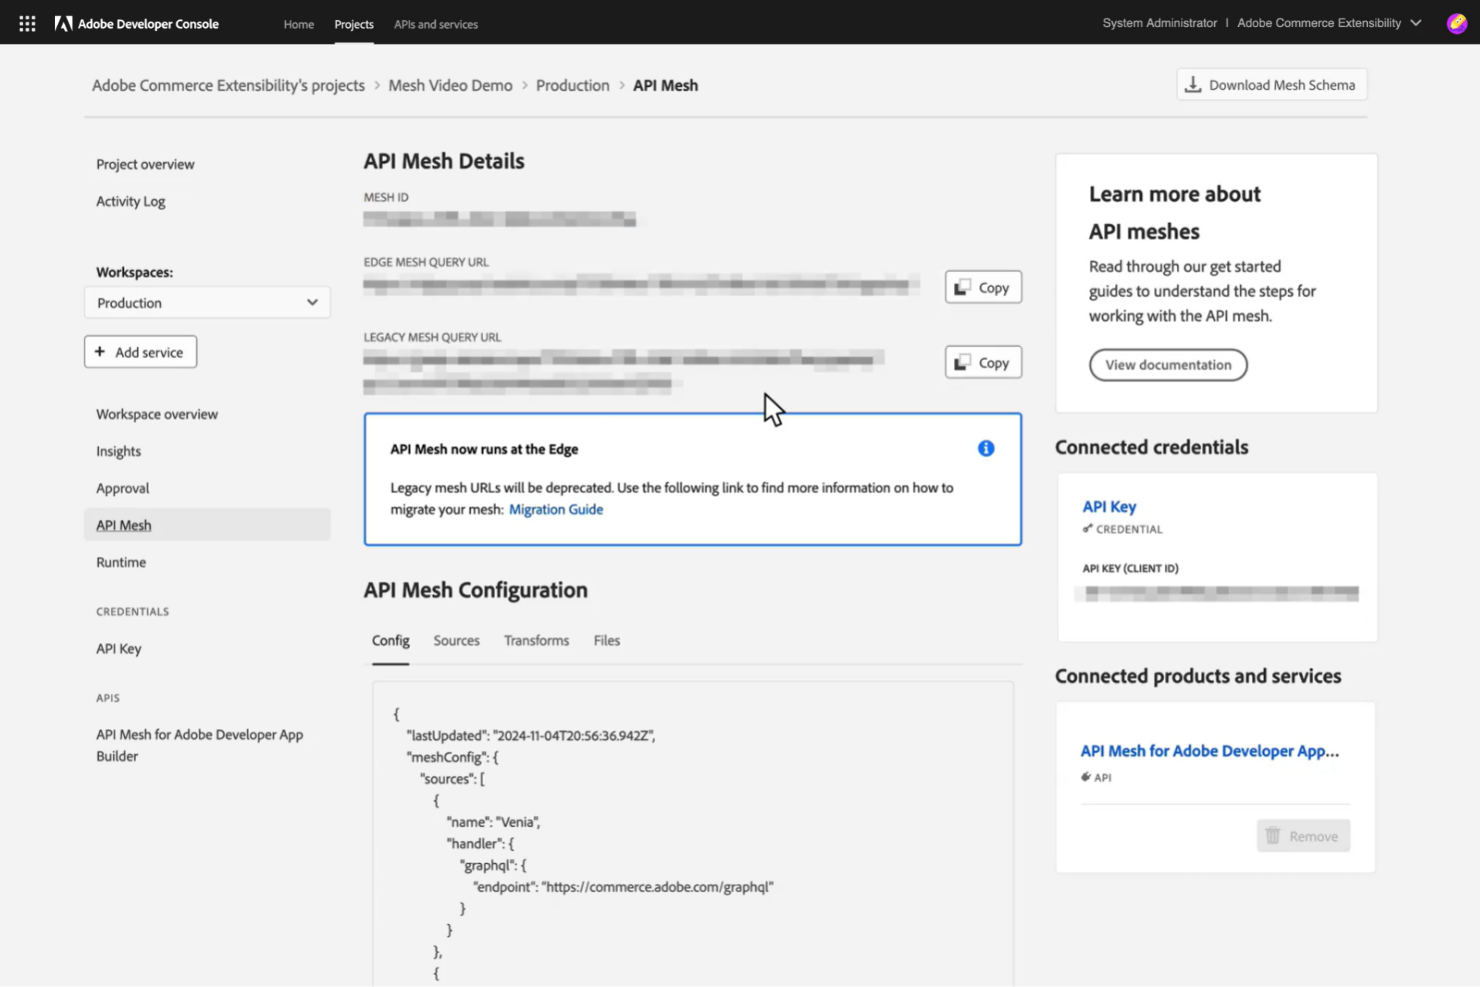
Task: Click the info icon in the Edge notice
Action: [x=985, y=448]
